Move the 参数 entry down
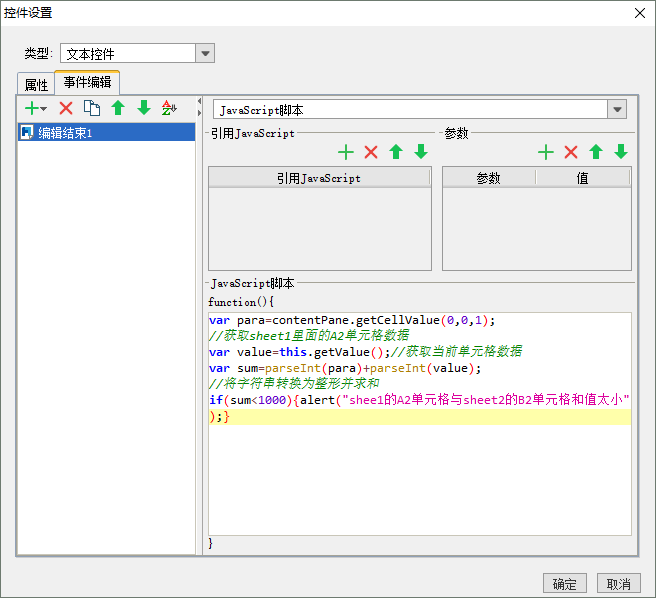Image resolution: width=656 pixels, height=598 pixels. point(621,152)
